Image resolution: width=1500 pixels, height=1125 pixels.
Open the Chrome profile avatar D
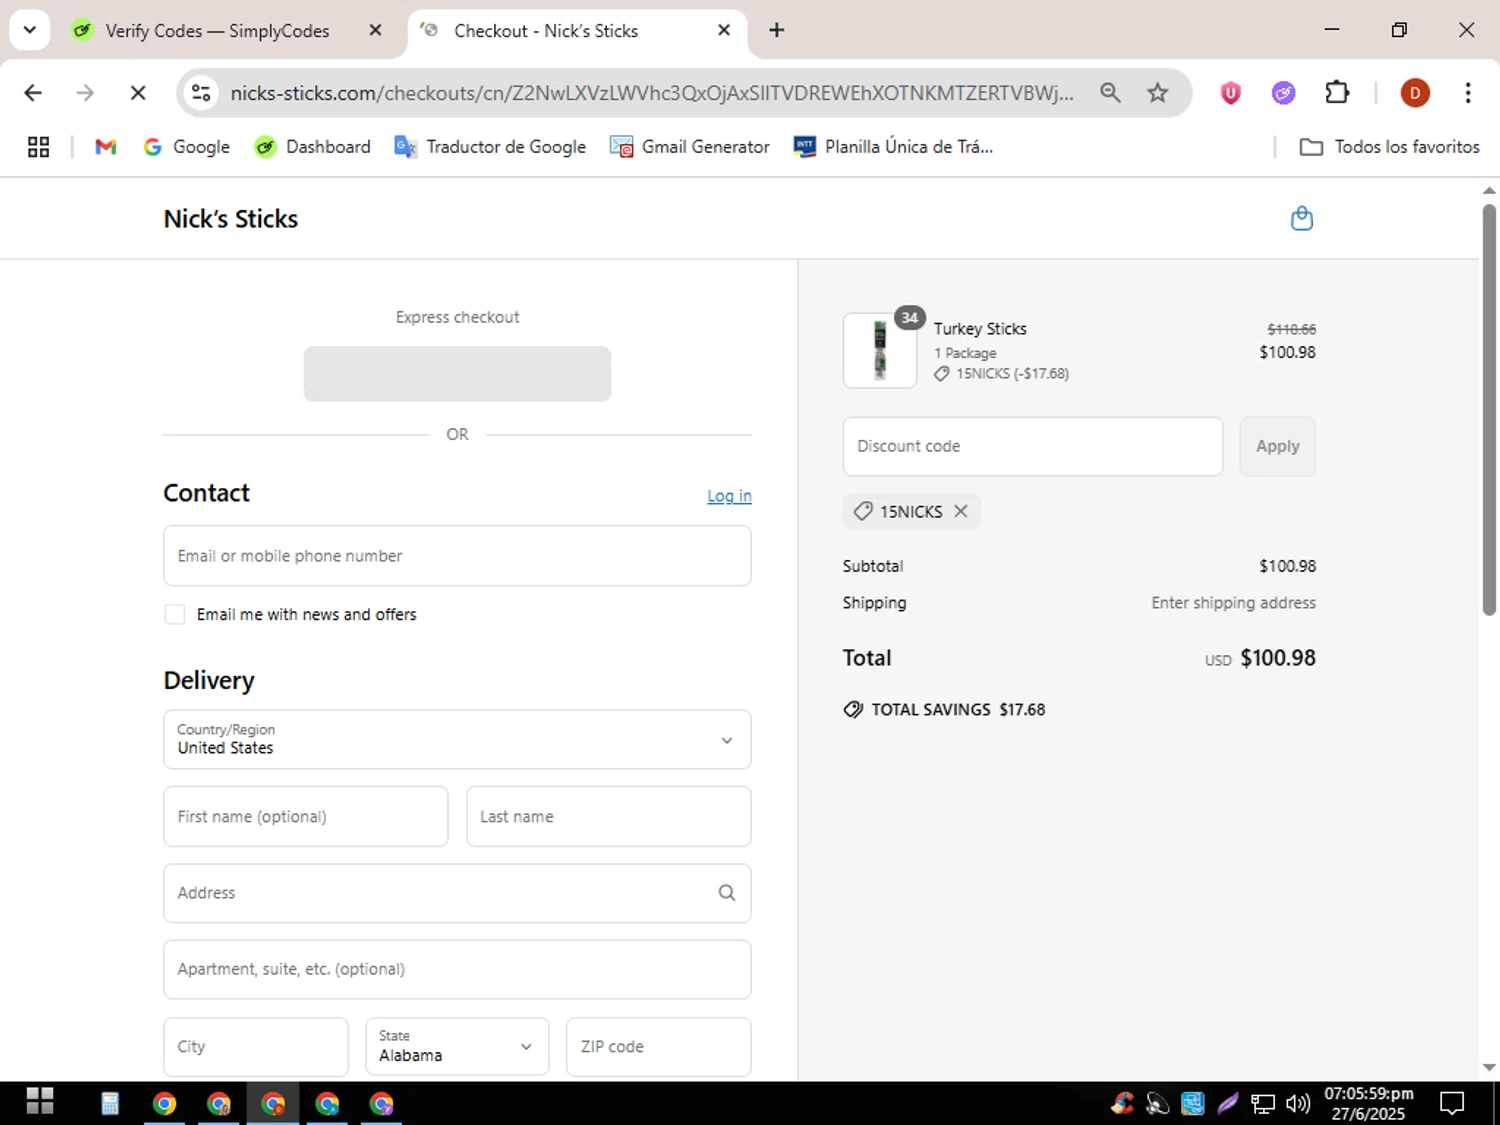coord(1414,93)
